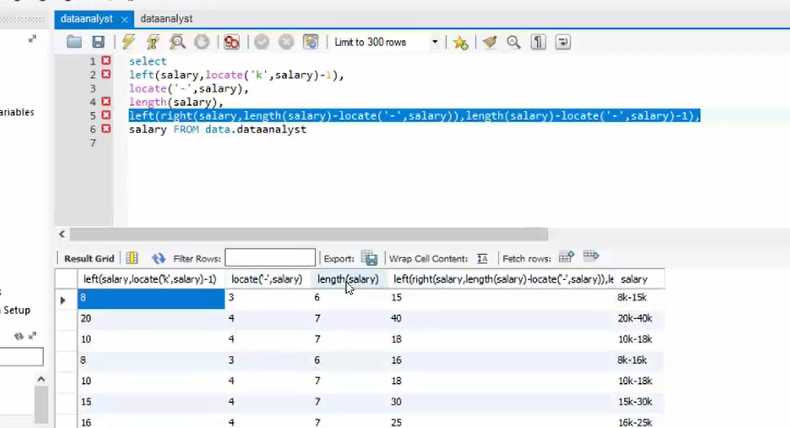Click the horizontal scrollbar thumb under the editor
790x428 pixels.
(308, 234)
